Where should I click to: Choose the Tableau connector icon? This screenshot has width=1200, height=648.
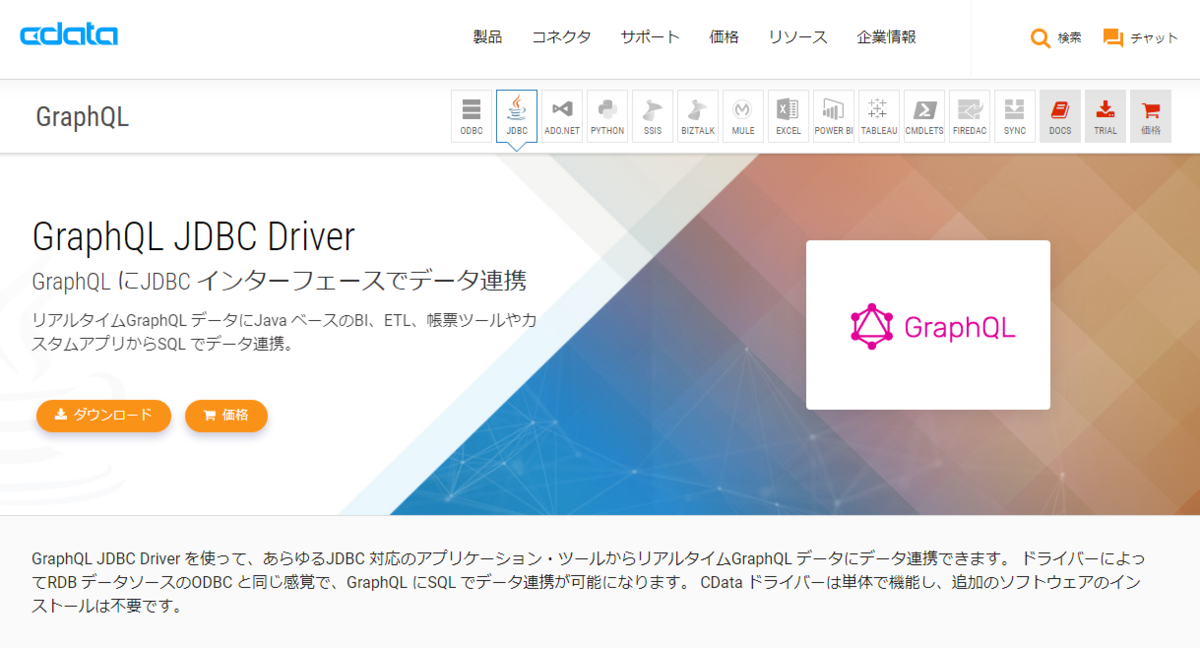pyautogui.click(x=879, y=116)
